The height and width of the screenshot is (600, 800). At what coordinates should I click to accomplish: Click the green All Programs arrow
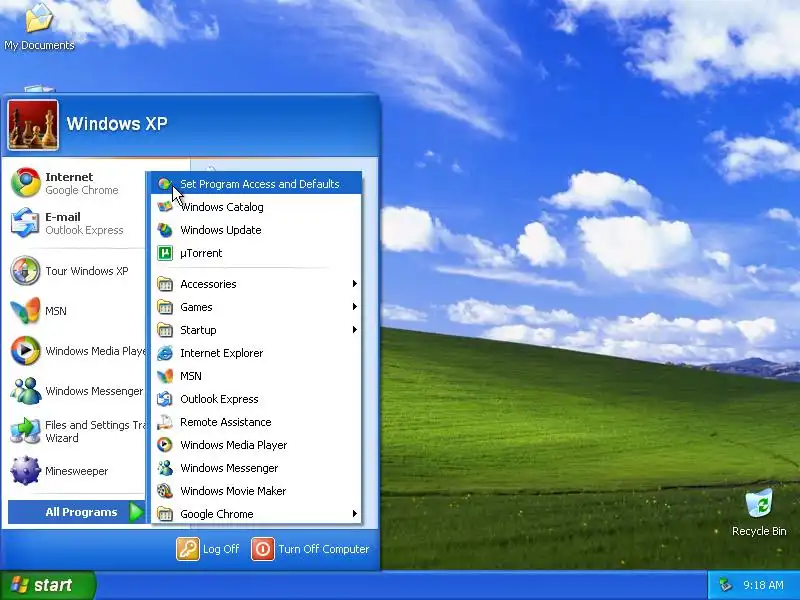pos(136,512)
